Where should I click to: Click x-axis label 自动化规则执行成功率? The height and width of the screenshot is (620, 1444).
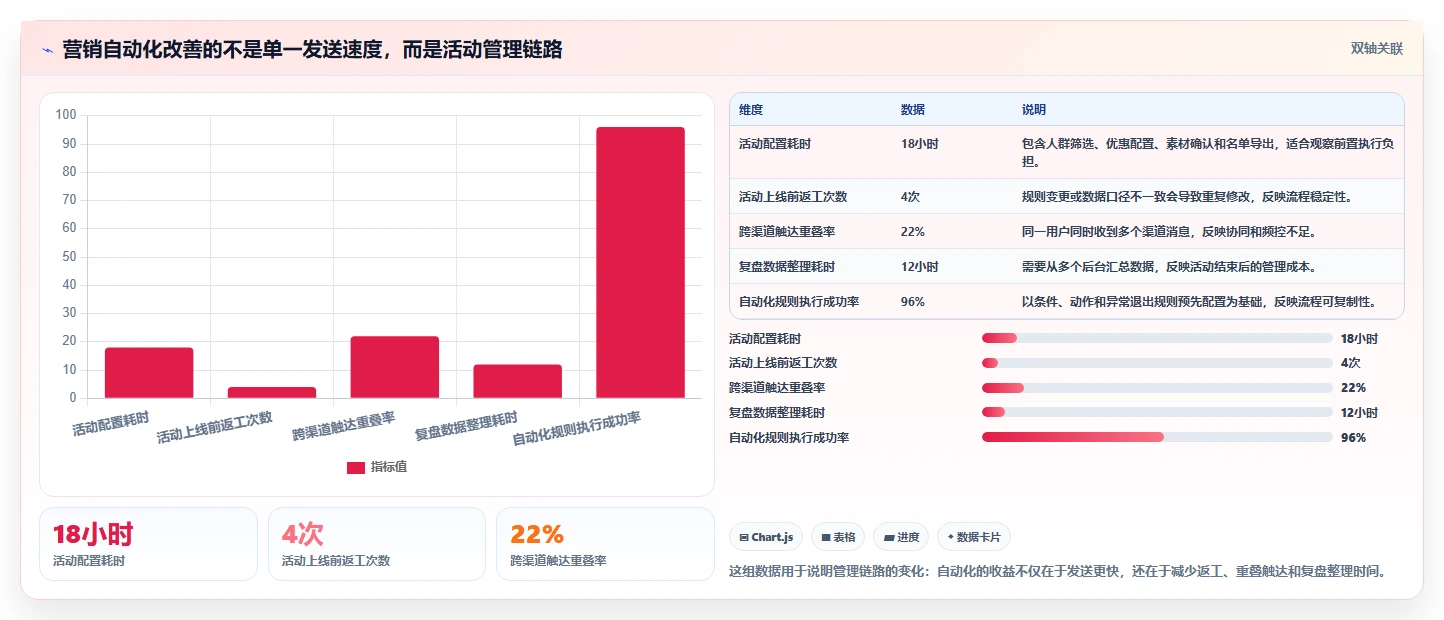[577, 429]
